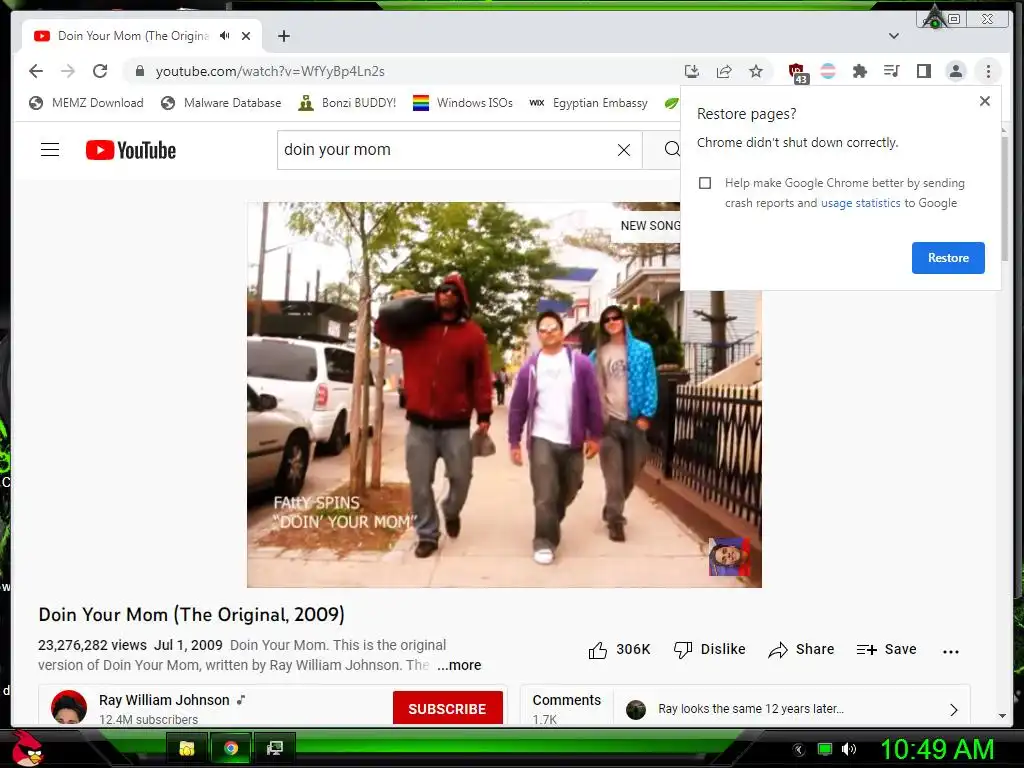The width and height of the screenshot is (1024, 768).
Task: Close the Doin Your Mom tab
Action: click(x=246, y=36)
